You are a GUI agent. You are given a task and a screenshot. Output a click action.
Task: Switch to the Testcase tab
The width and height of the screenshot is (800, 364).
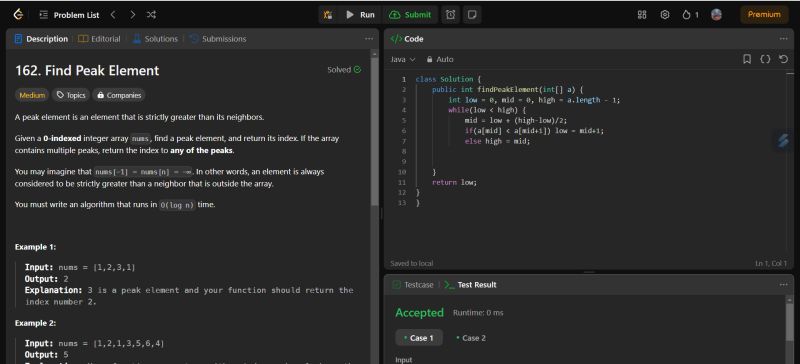pos(413,285)
